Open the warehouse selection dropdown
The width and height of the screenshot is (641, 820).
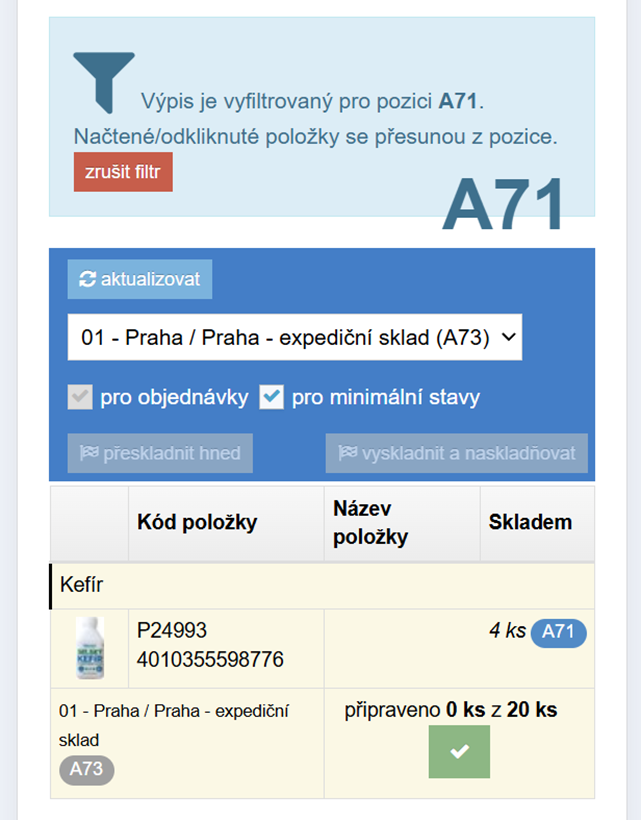coord(295,337)
